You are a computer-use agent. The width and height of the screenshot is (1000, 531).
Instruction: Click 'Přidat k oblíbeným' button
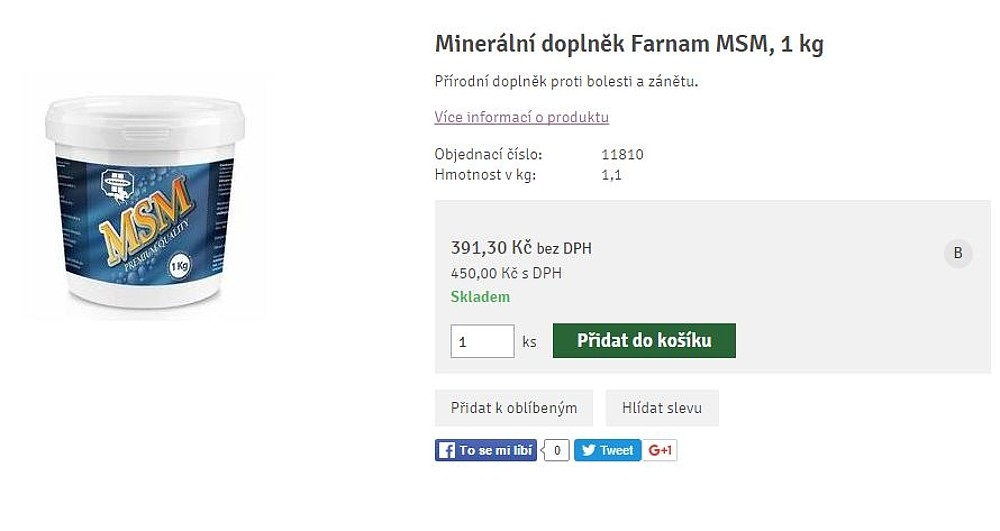(x=513, y=408)
